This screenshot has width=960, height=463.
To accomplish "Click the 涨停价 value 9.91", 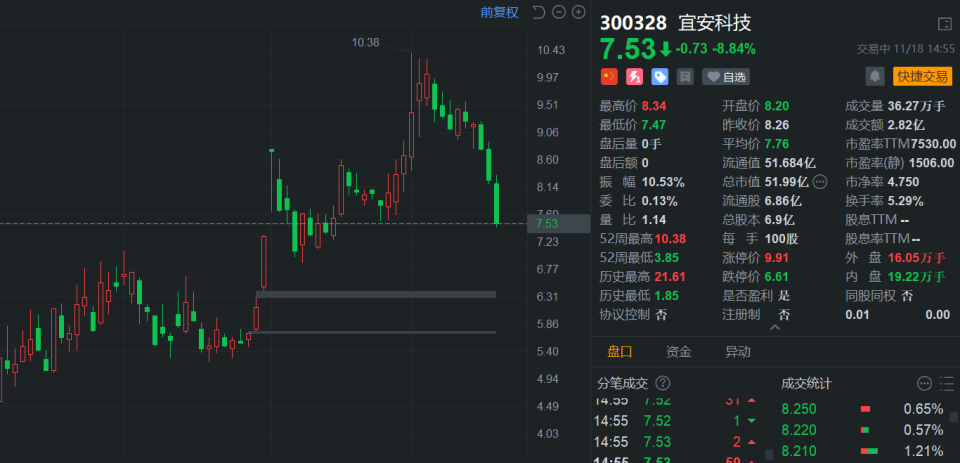I will coord(777,258).
